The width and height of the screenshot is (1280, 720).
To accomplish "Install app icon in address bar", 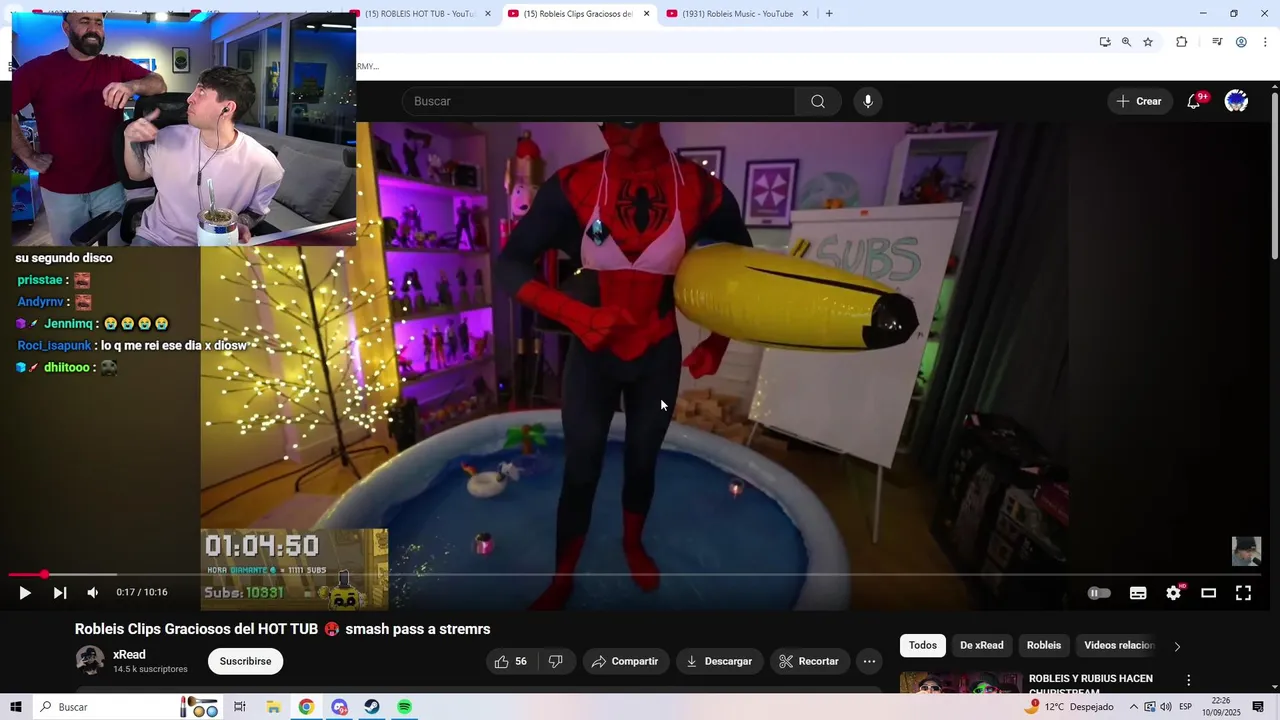I will click(x=1105, y=42).
